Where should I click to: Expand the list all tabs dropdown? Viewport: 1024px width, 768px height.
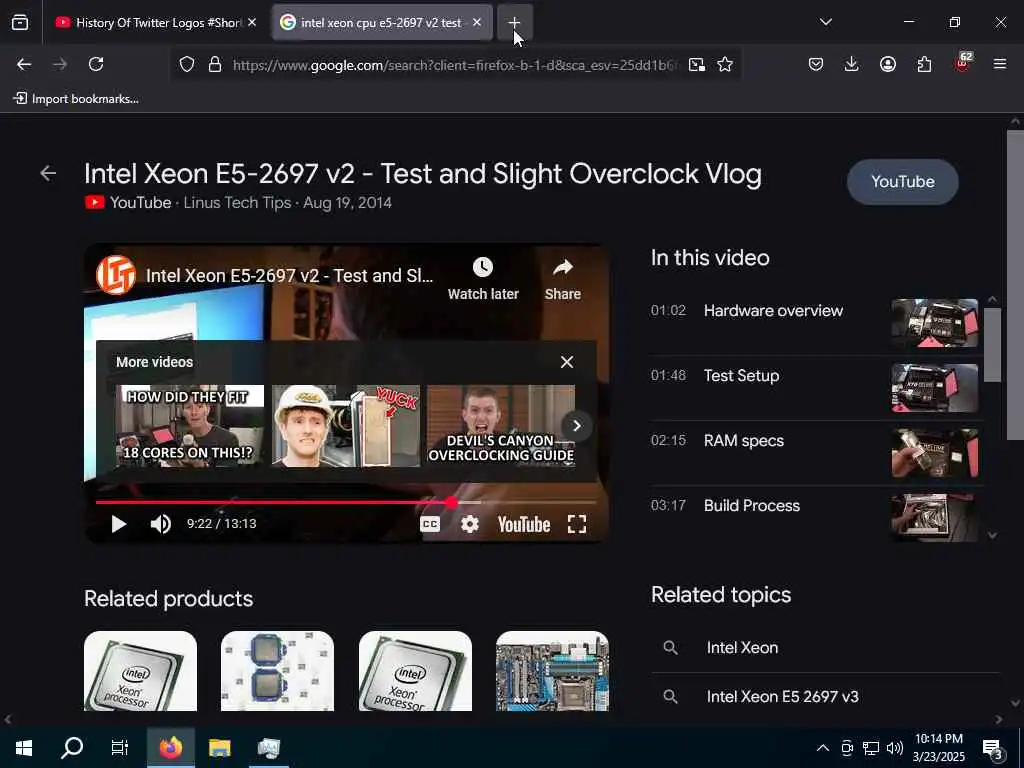coord(825,22)
